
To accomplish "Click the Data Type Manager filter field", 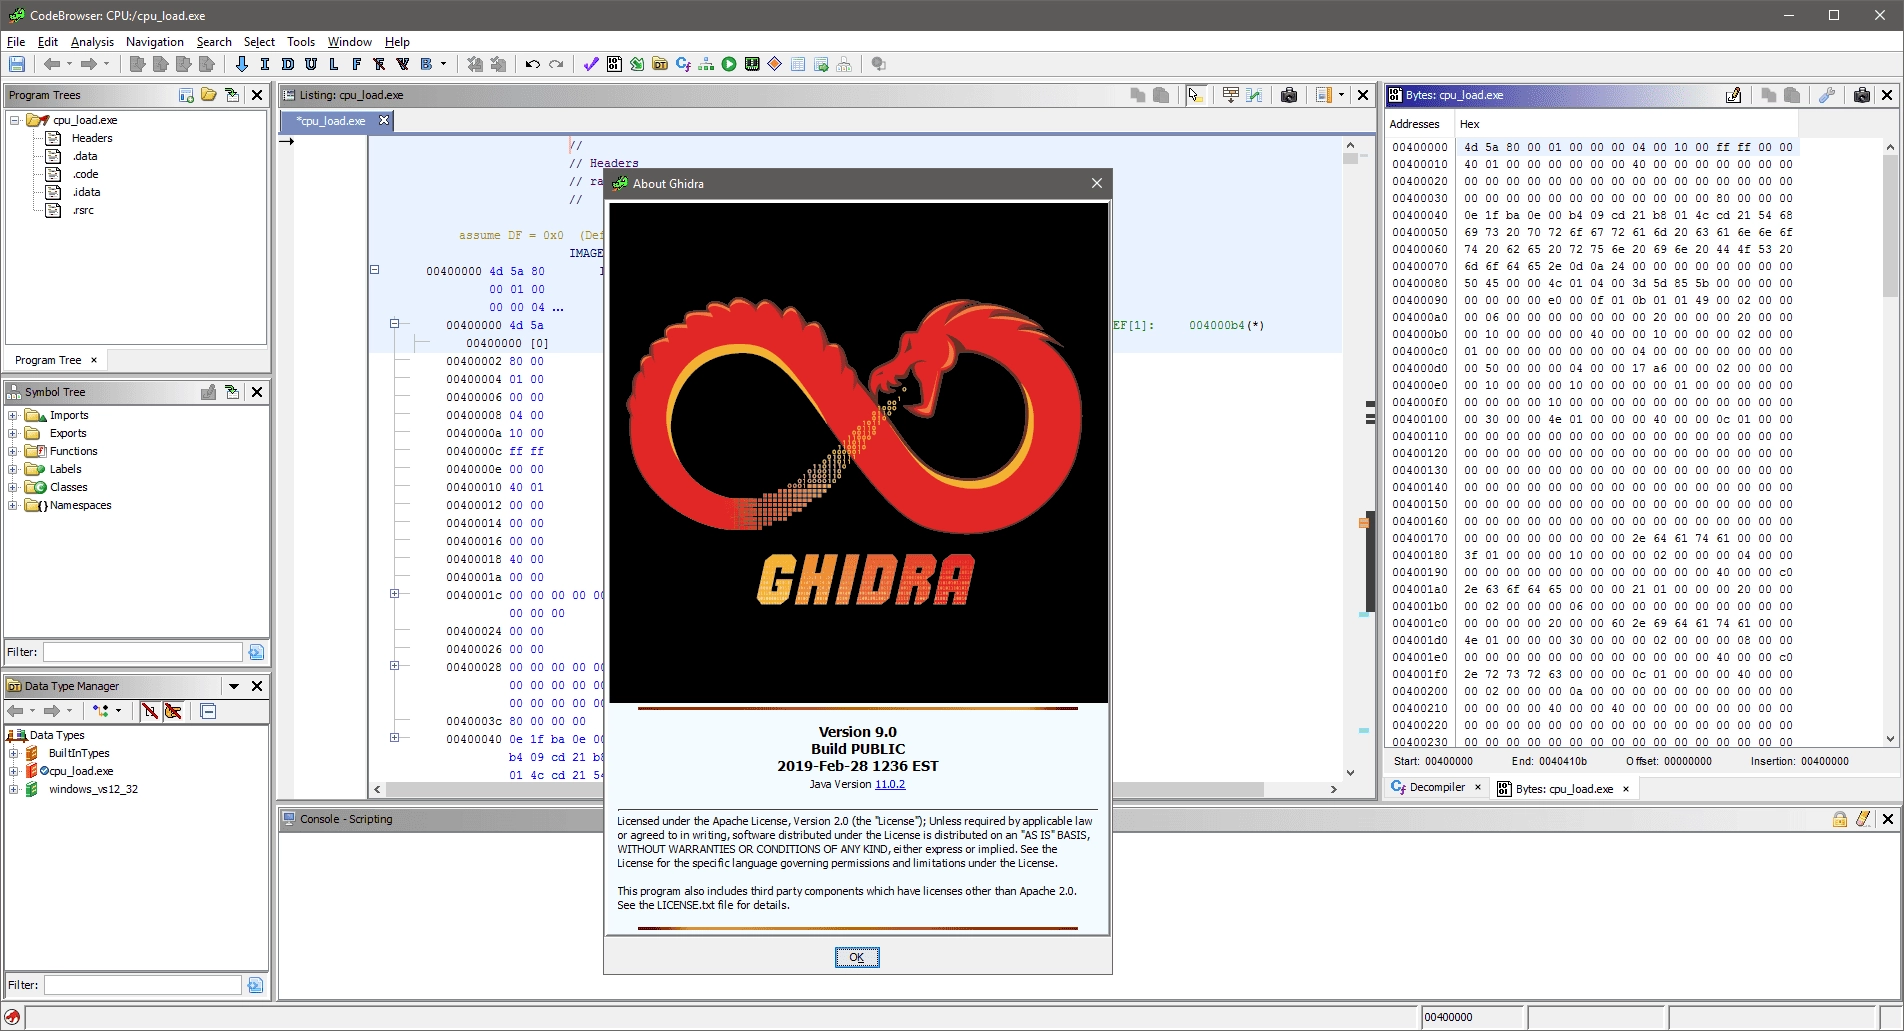I will 143,985.
